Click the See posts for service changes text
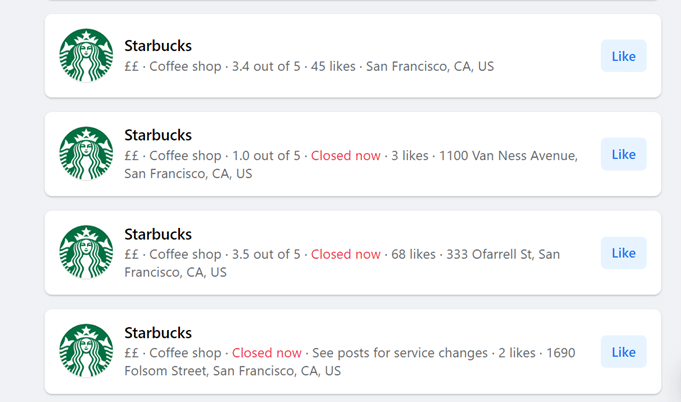Screen dimensions: 681x402 pyautogui.click(x=400, y=353)
